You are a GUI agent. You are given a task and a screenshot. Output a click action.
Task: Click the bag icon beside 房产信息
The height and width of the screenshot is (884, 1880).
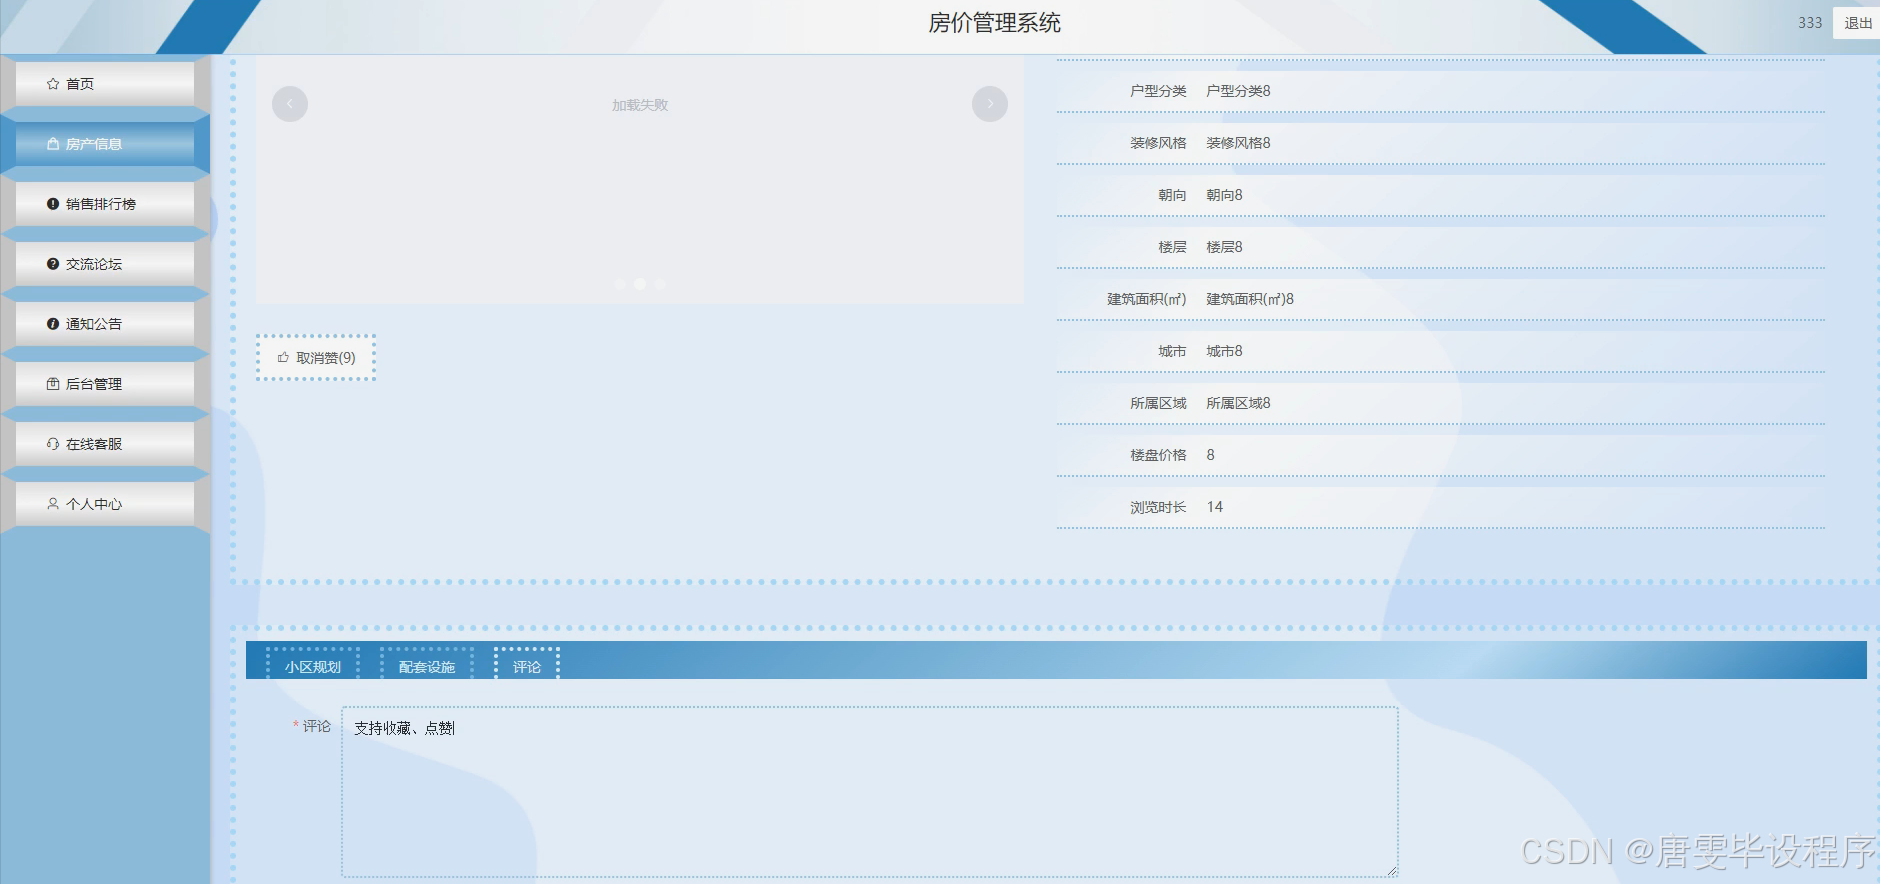click(x=53, y=144)
